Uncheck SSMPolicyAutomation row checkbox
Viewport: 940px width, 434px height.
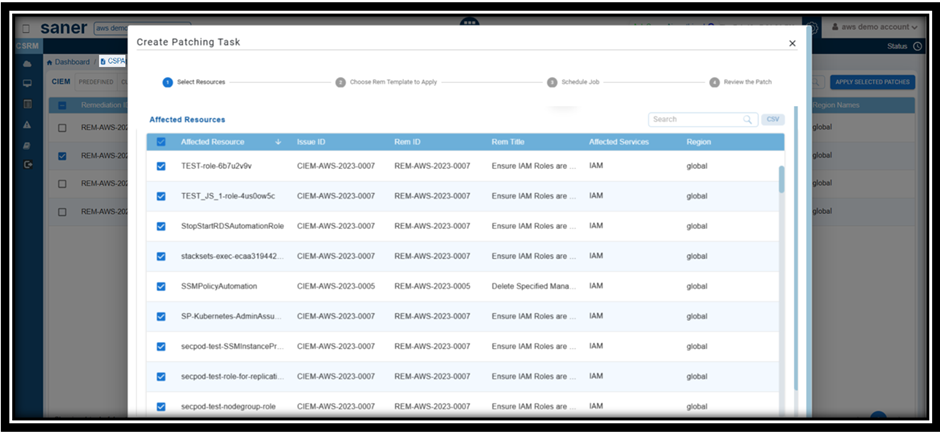point(161,287)
